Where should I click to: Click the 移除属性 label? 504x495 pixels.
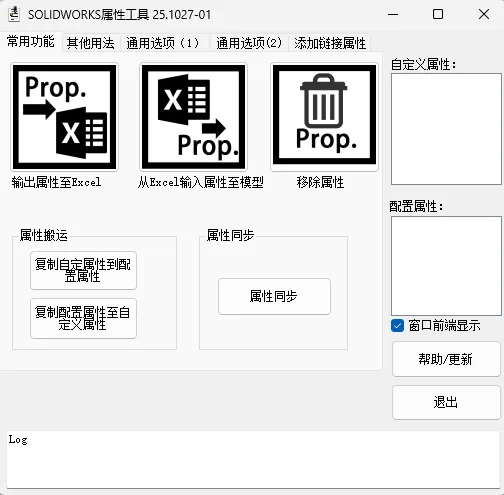click(320, 182)
